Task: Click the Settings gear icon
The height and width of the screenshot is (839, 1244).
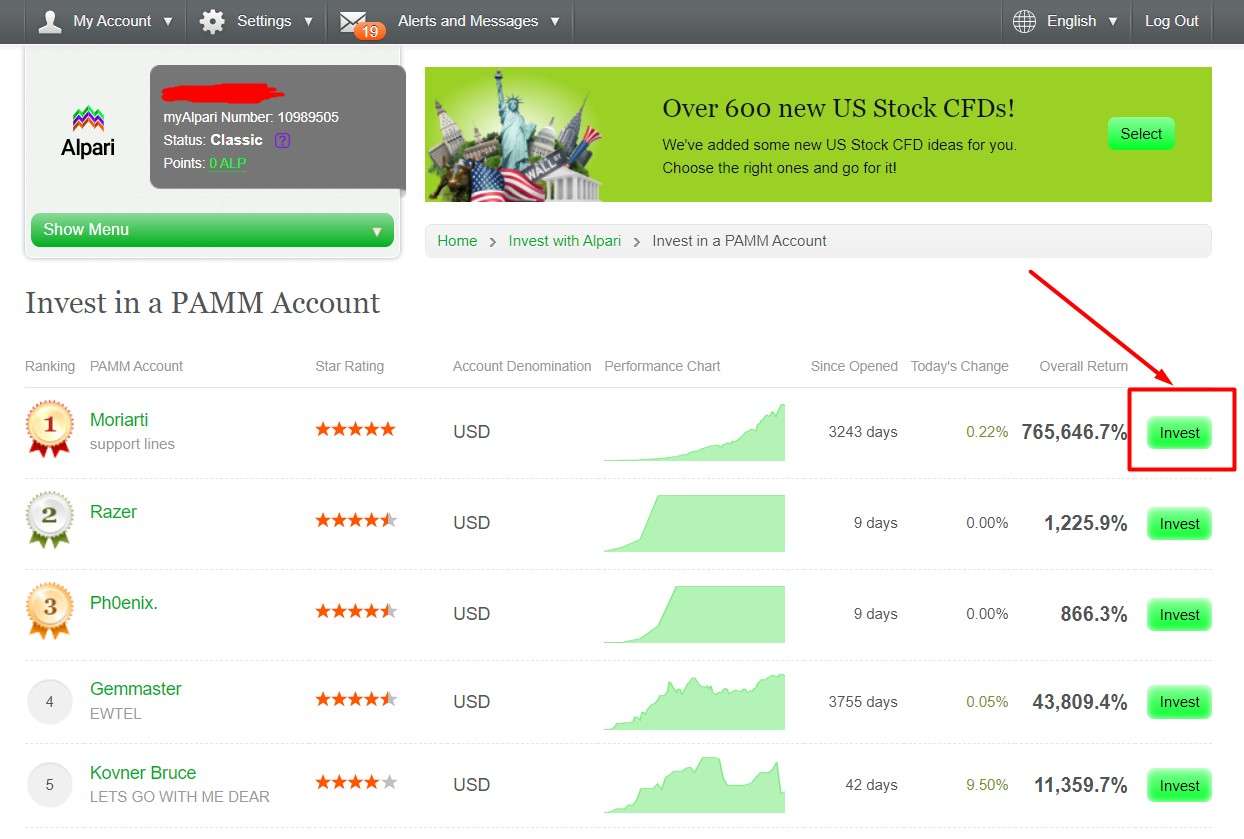Action: (212, 21)
